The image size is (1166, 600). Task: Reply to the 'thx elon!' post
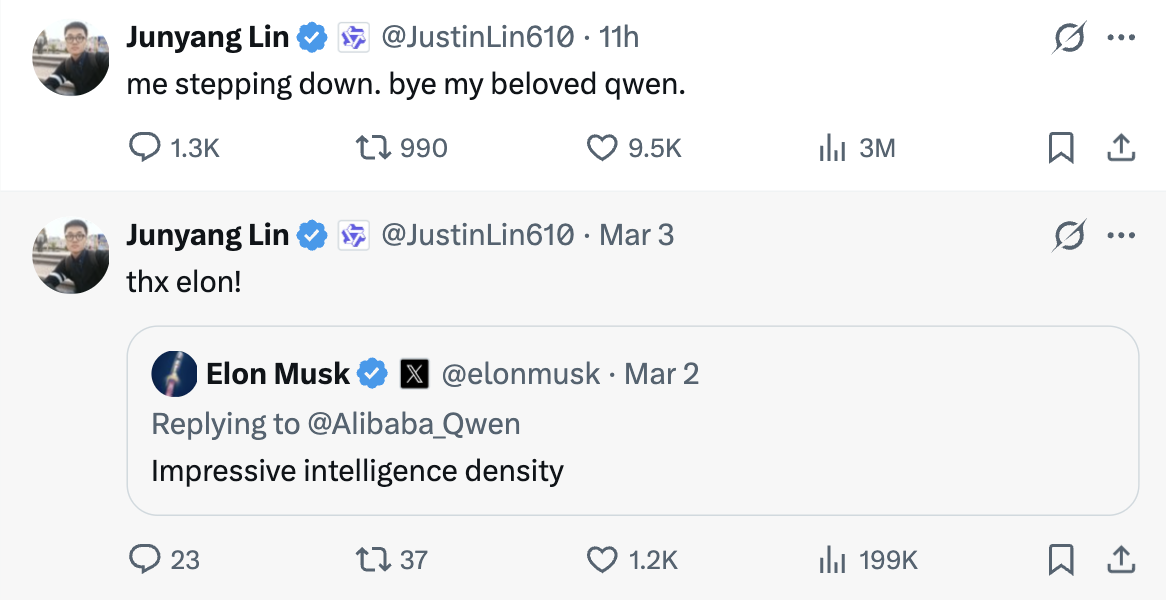(x=146, y=559)
